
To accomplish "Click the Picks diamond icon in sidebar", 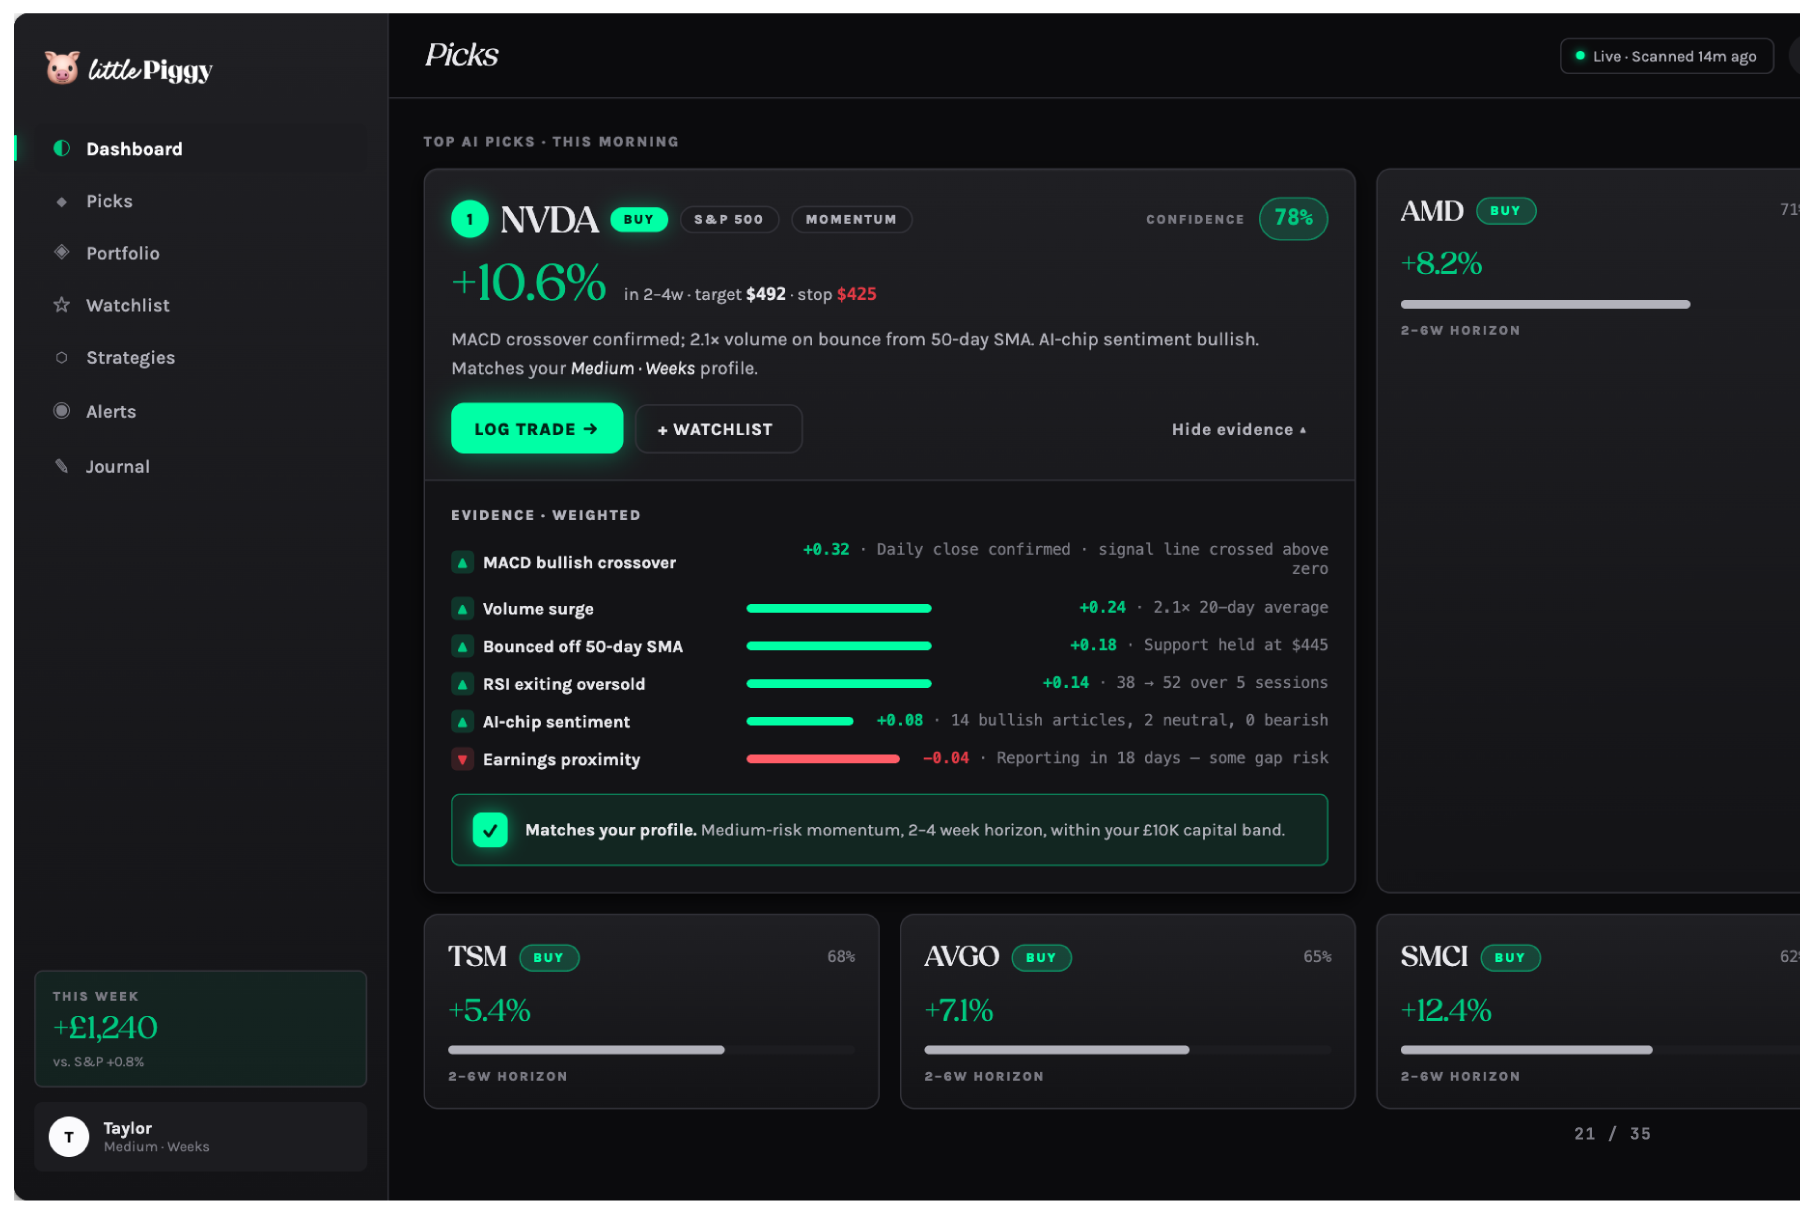I will (62, 201).
